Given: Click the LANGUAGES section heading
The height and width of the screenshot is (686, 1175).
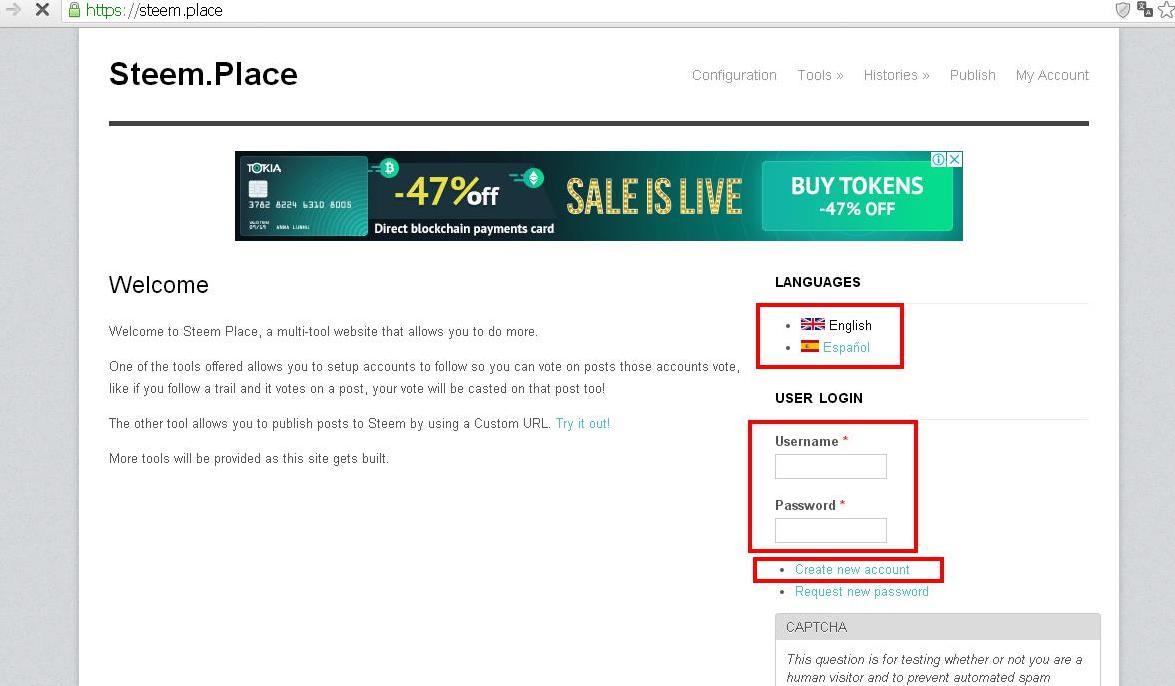Looking at the screenshot, I should point(818,282).
